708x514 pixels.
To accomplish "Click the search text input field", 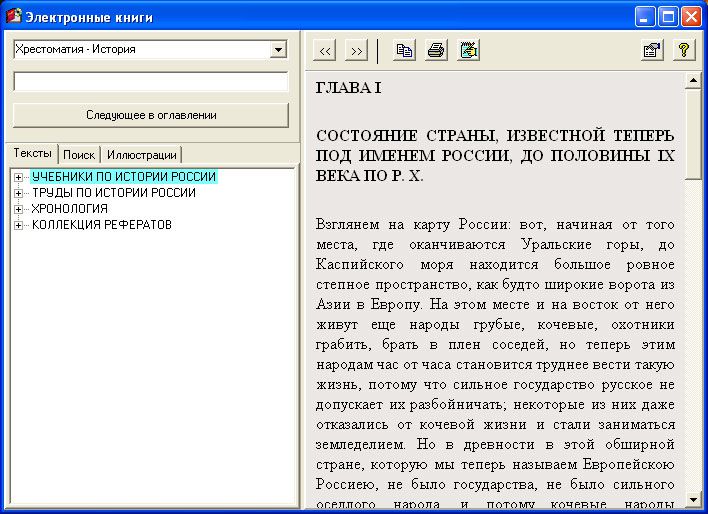I will click(150, 82).
